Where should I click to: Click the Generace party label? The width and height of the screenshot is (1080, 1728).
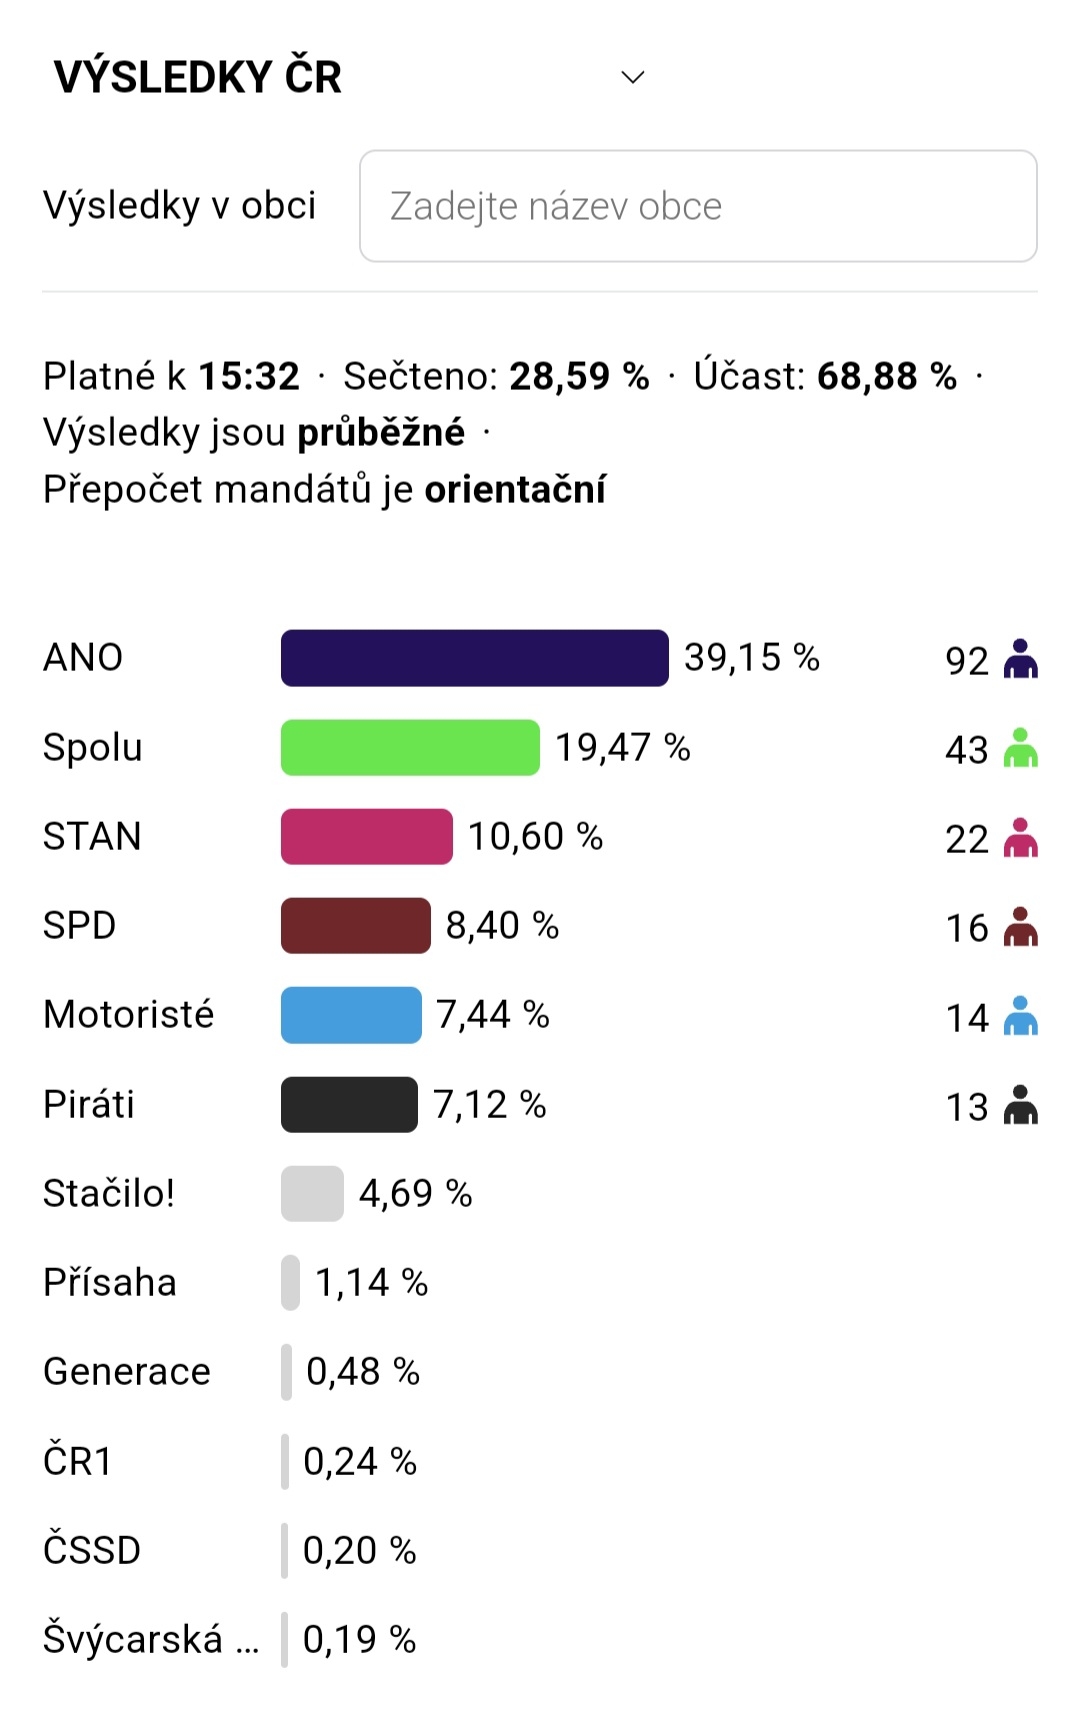tap(127, 1371)
